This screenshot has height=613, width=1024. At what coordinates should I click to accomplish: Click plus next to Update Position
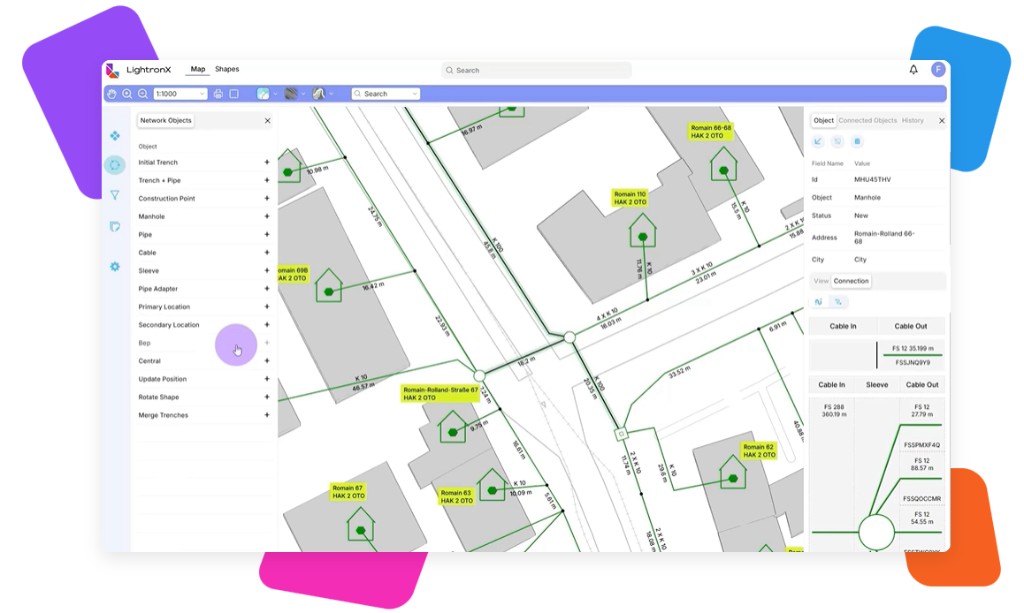[x=266, y=379]
